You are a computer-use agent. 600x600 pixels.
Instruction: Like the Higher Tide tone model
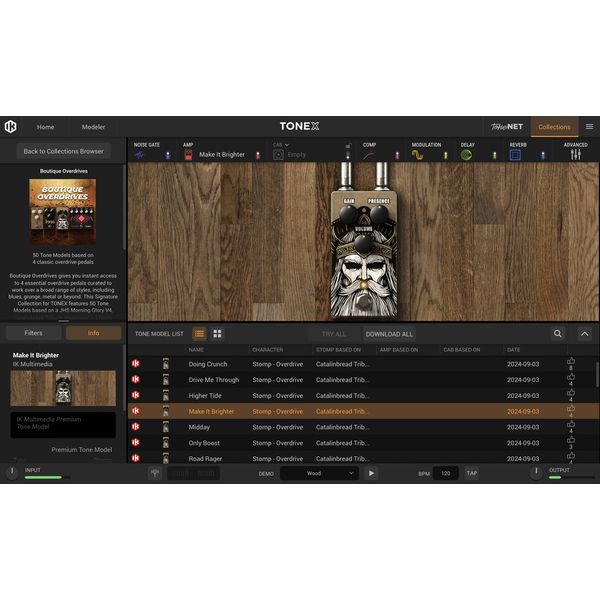click(x=571, y=393)
